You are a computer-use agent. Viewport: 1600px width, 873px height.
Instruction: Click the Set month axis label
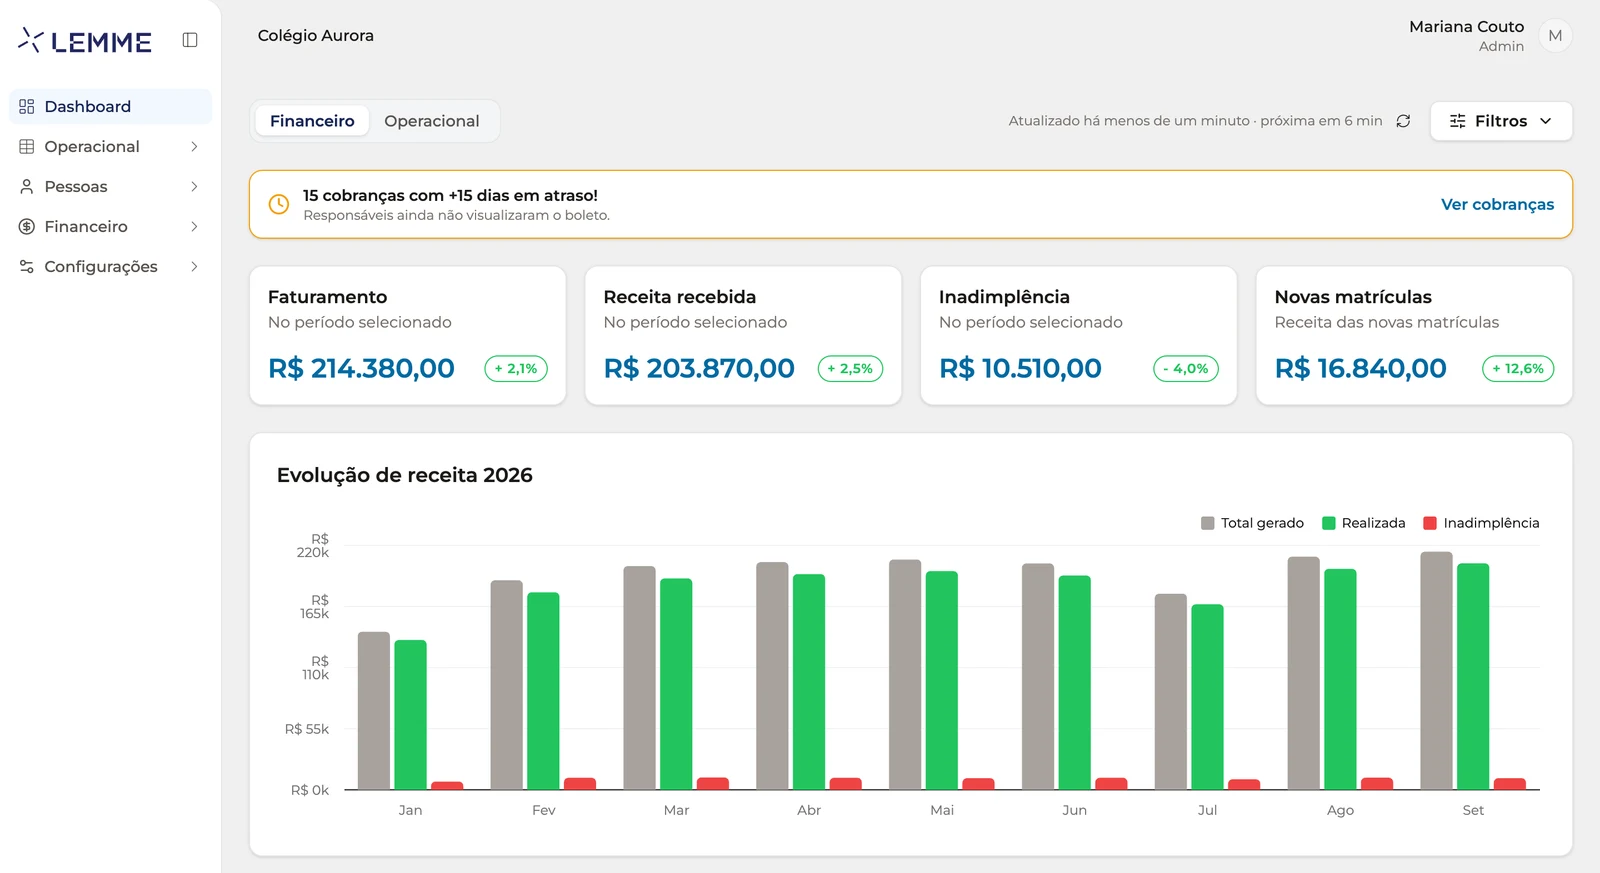[x=1473, y=810]
